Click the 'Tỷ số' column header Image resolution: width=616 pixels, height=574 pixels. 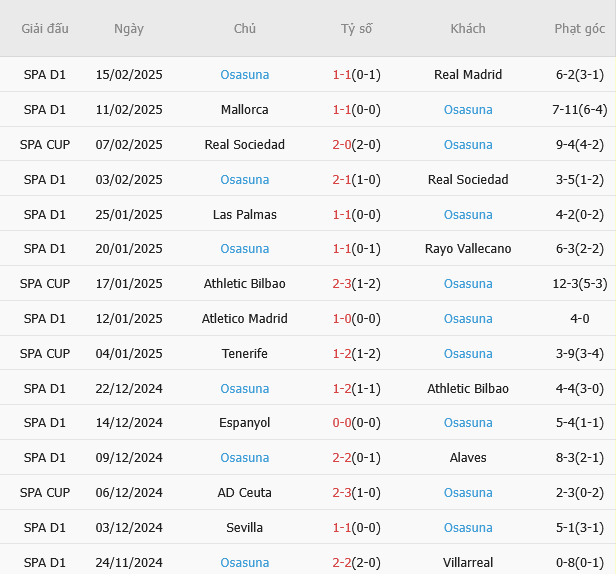pos(356,29)
